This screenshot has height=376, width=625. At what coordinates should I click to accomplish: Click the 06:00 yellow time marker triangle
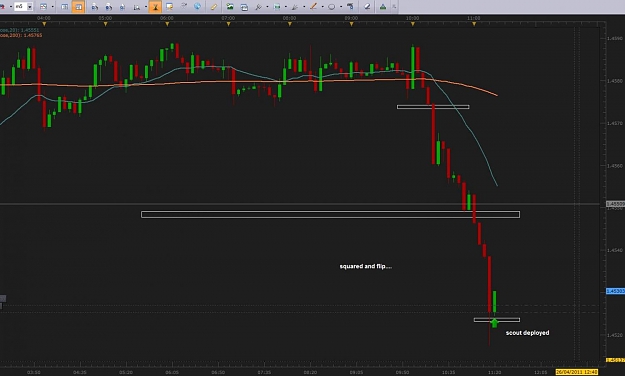[167, 24]
